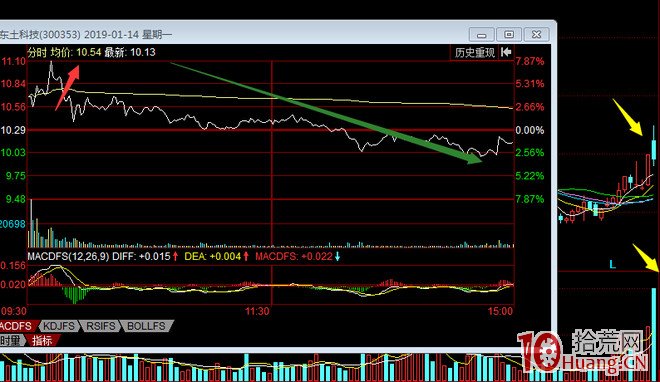Screen dimensions: 660x382
Task: Click the 15:00 time axis label
Action: 500,311
